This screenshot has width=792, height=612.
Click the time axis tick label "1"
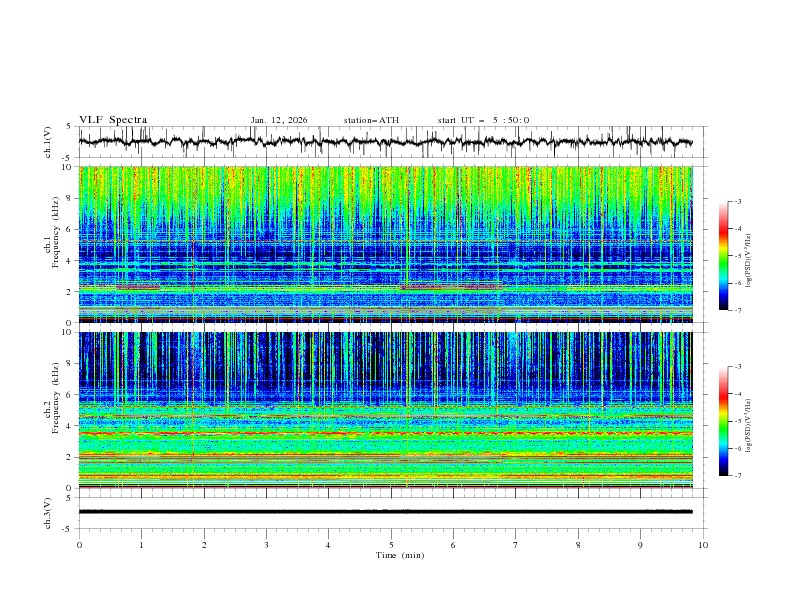141,545
